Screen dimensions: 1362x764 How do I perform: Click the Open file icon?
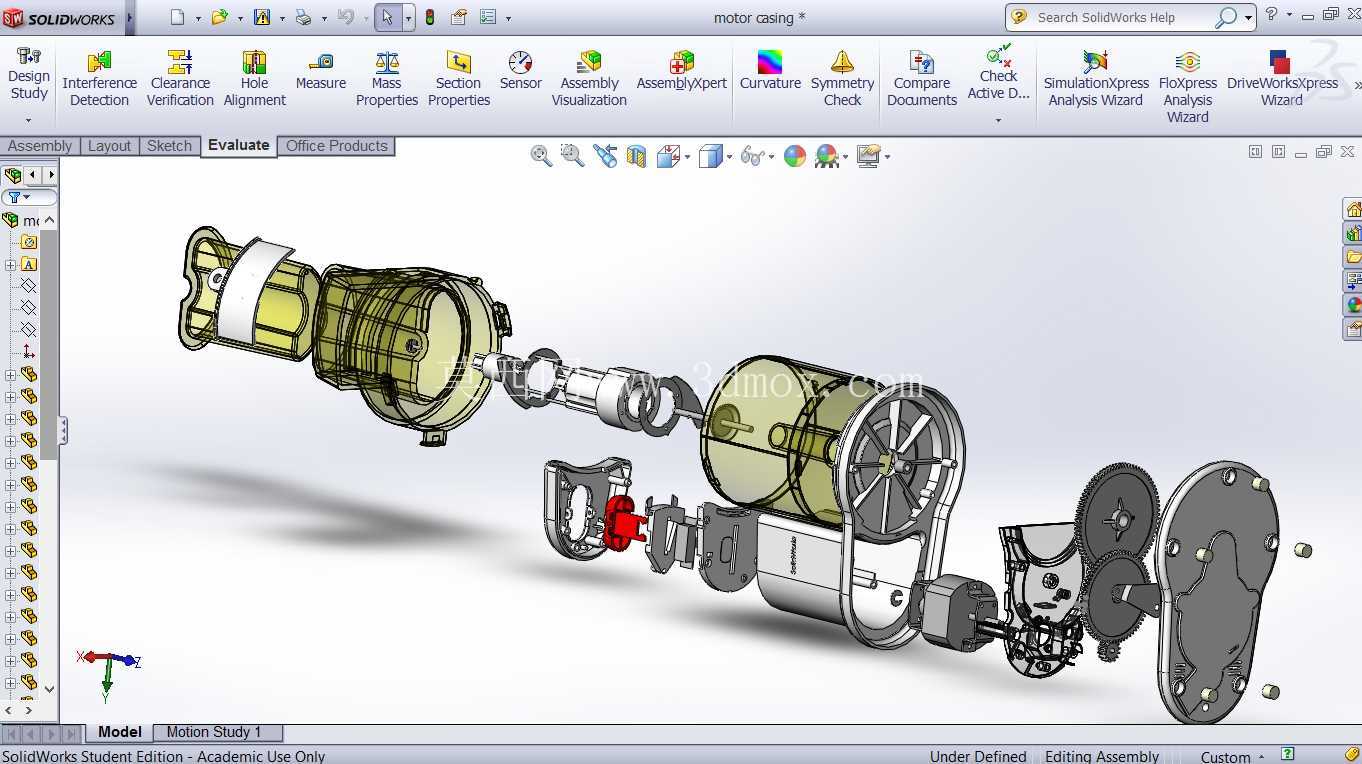219,17
